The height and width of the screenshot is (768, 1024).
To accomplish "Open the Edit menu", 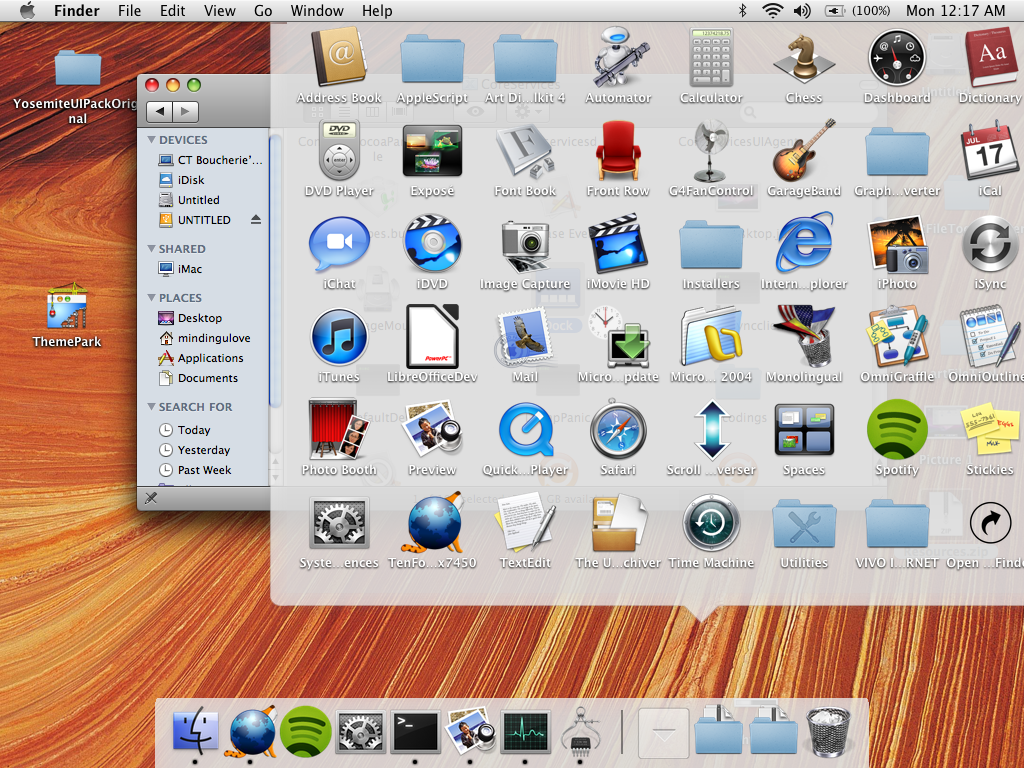I will coord(172,10).
